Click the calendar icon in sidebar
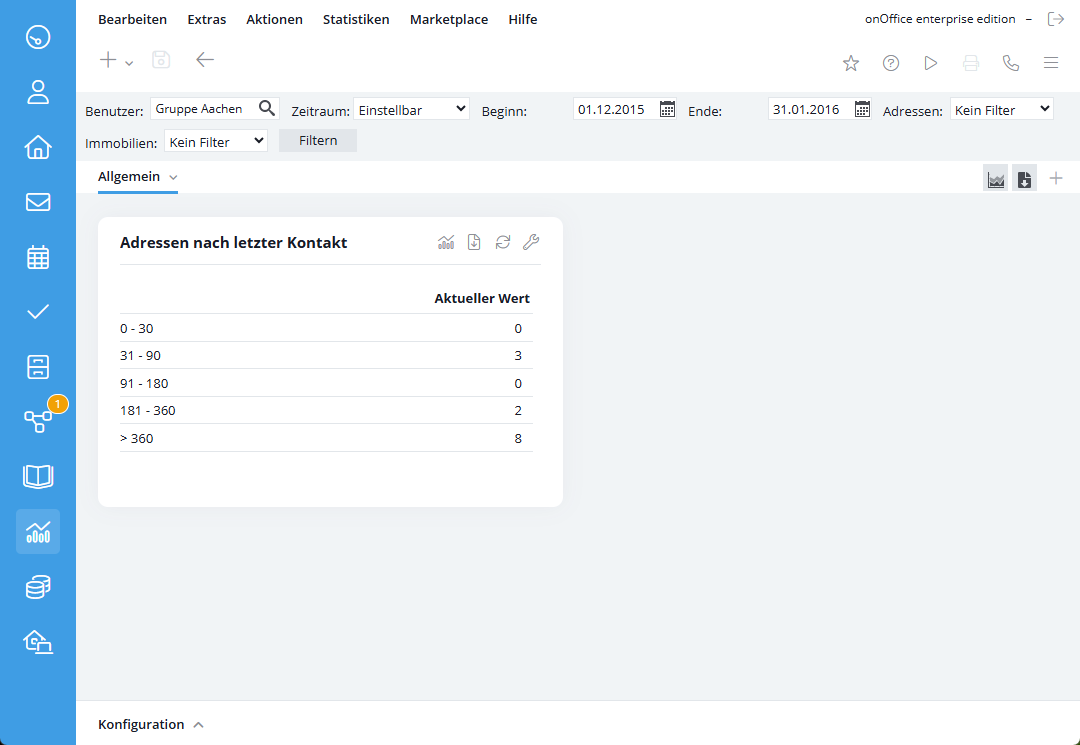The width and height of the screenshot is (1080, 745). (x=38, y=257)
